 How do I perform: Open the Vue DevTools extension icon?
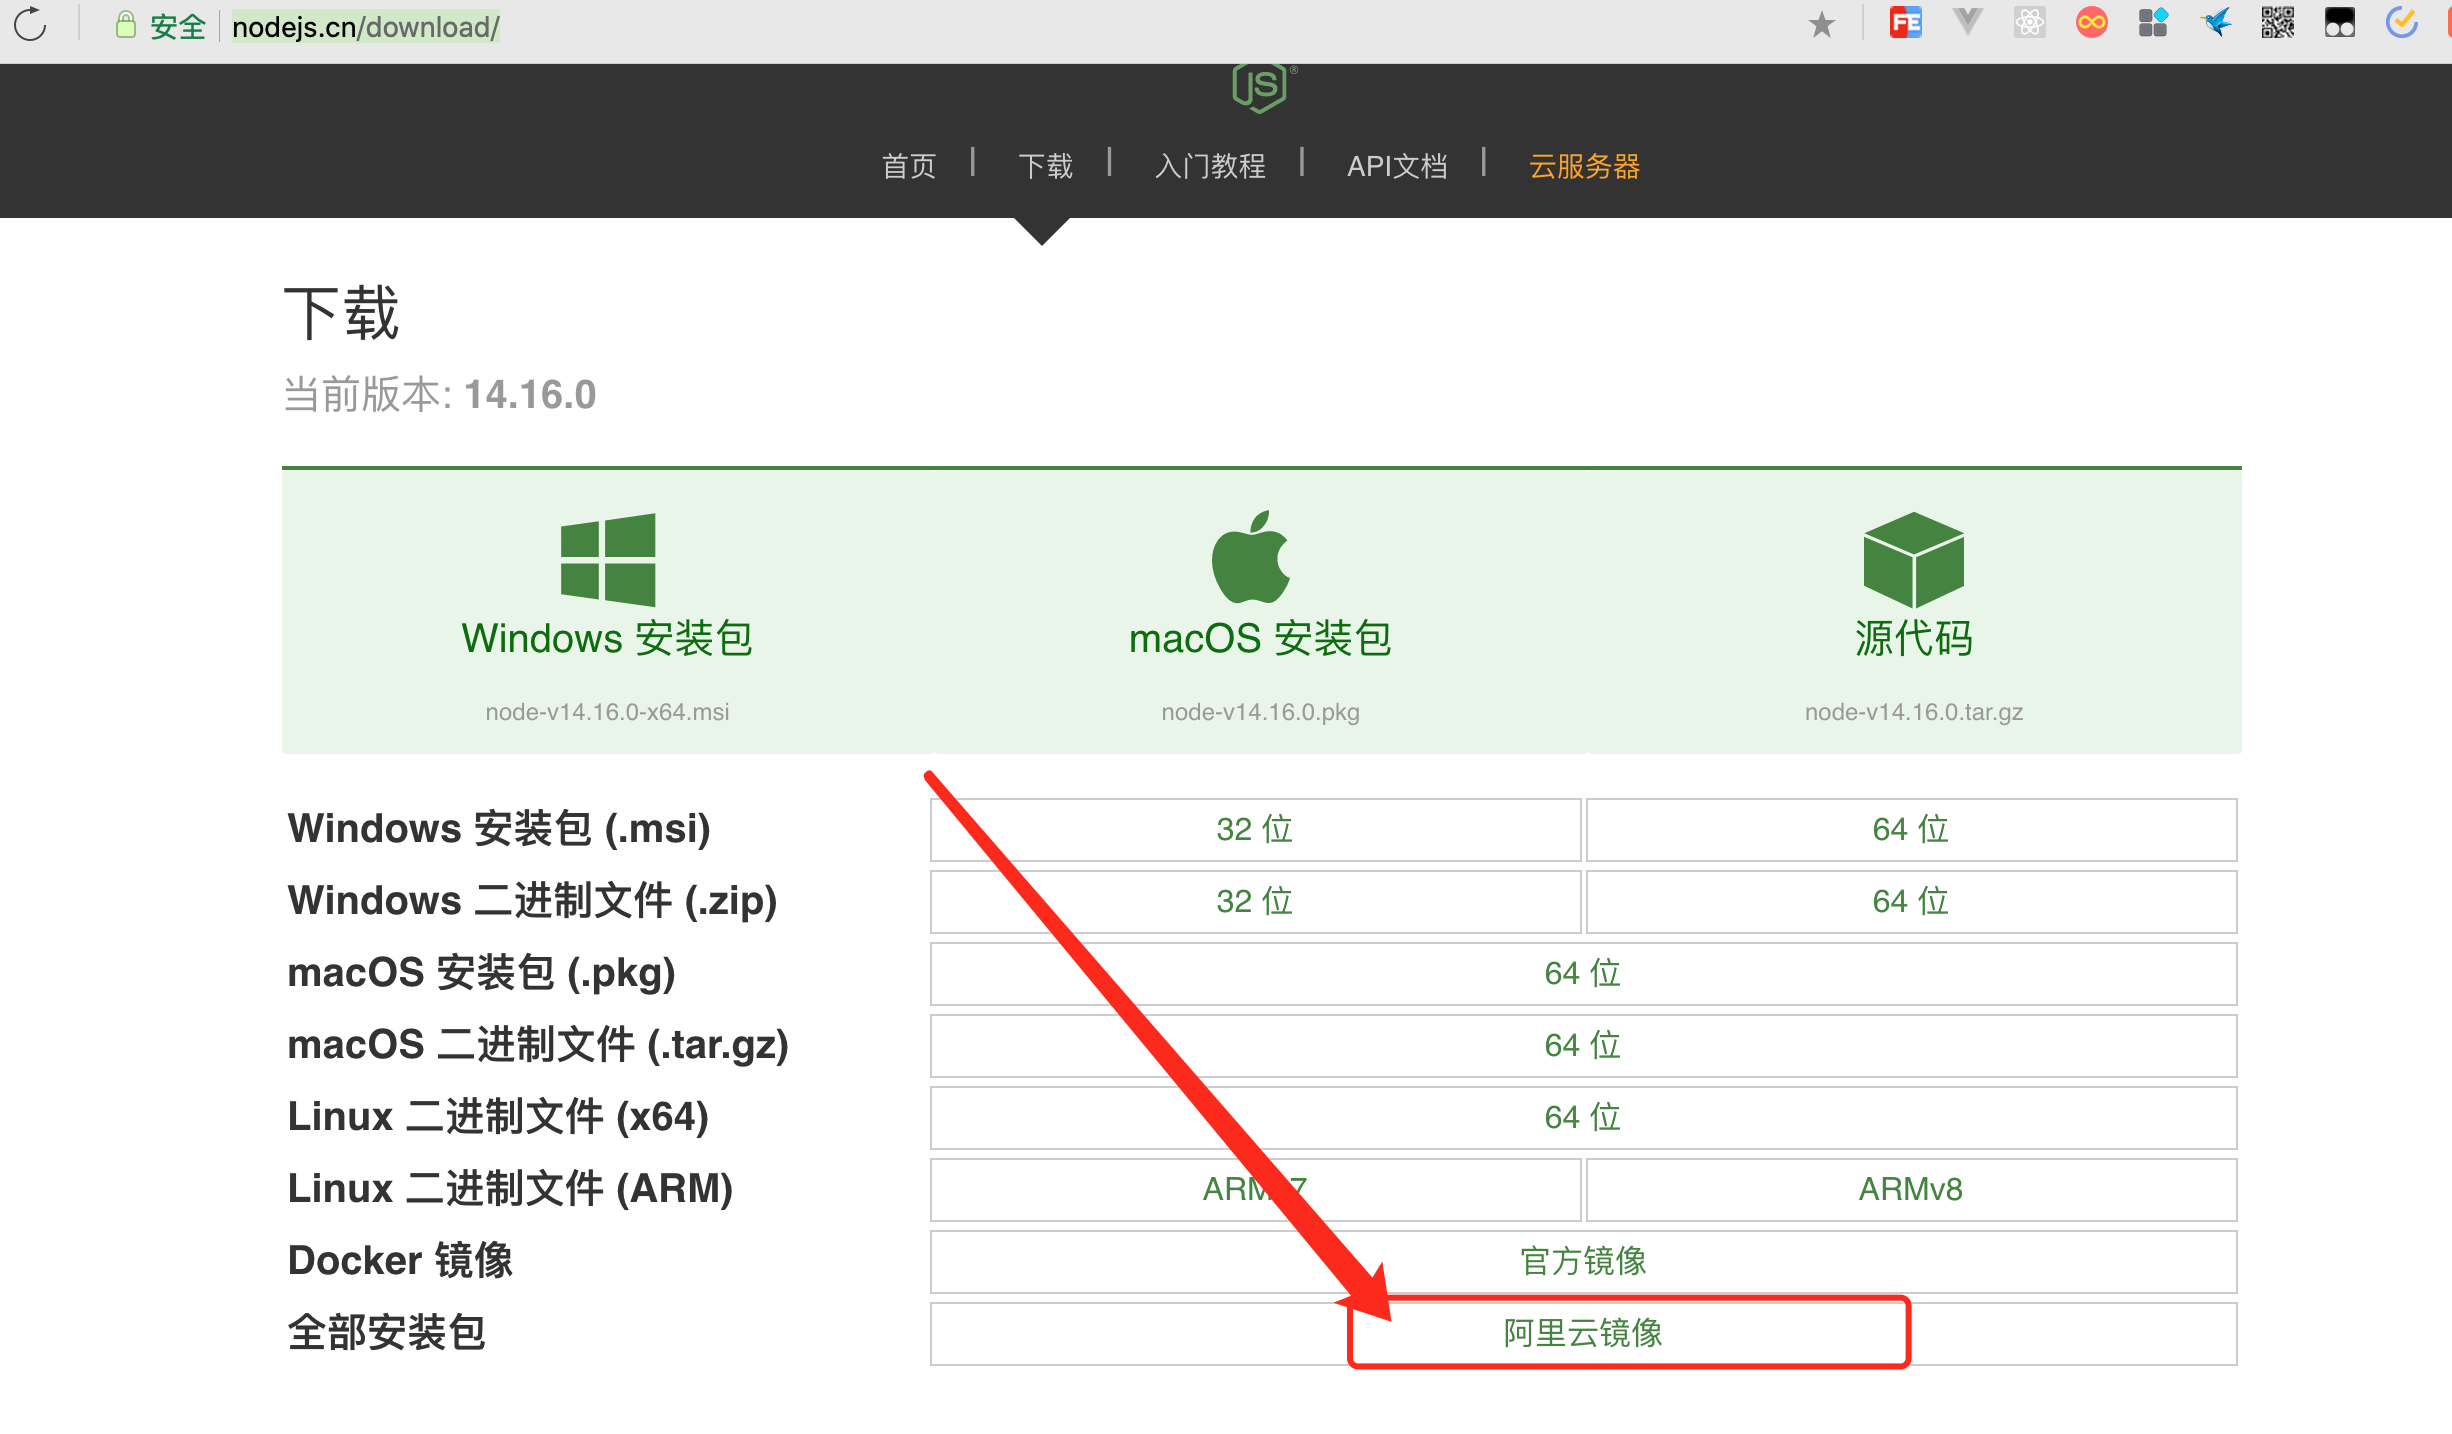pos(1966,22)
